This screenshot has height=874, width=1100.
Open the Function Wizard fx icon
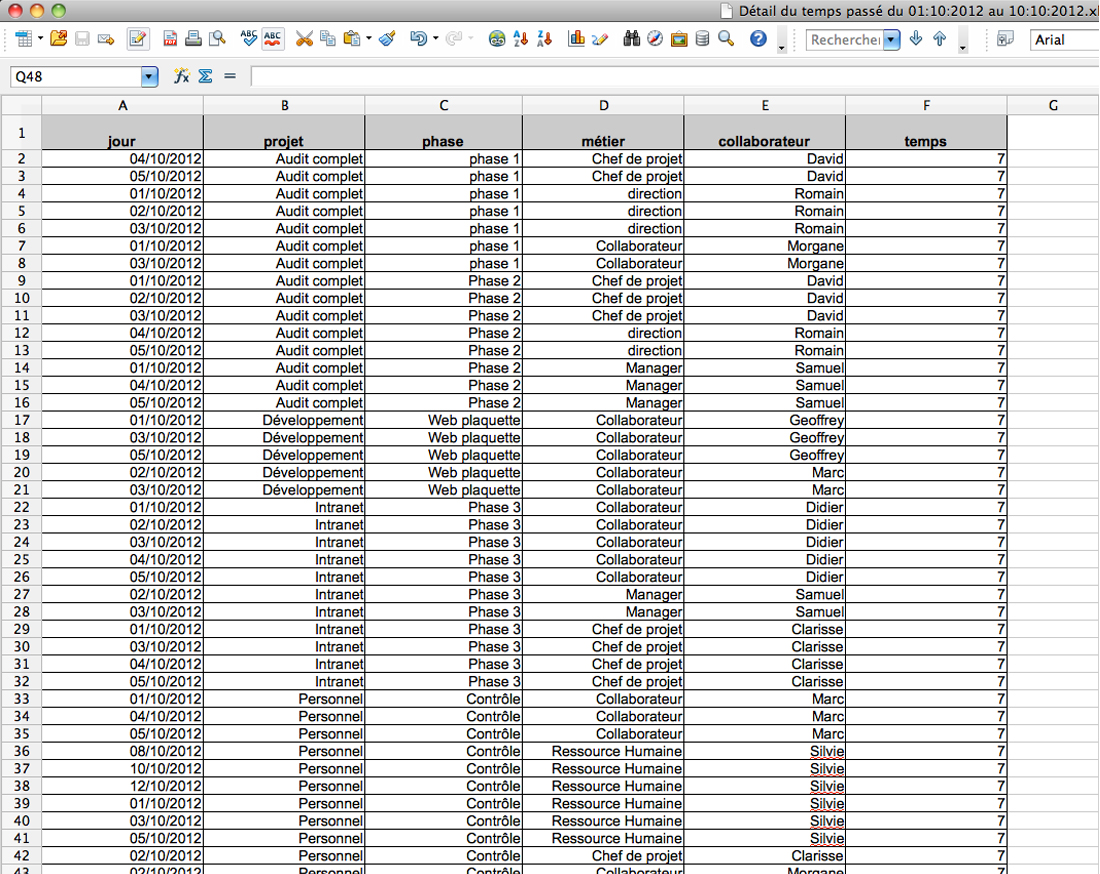(182, 76)
